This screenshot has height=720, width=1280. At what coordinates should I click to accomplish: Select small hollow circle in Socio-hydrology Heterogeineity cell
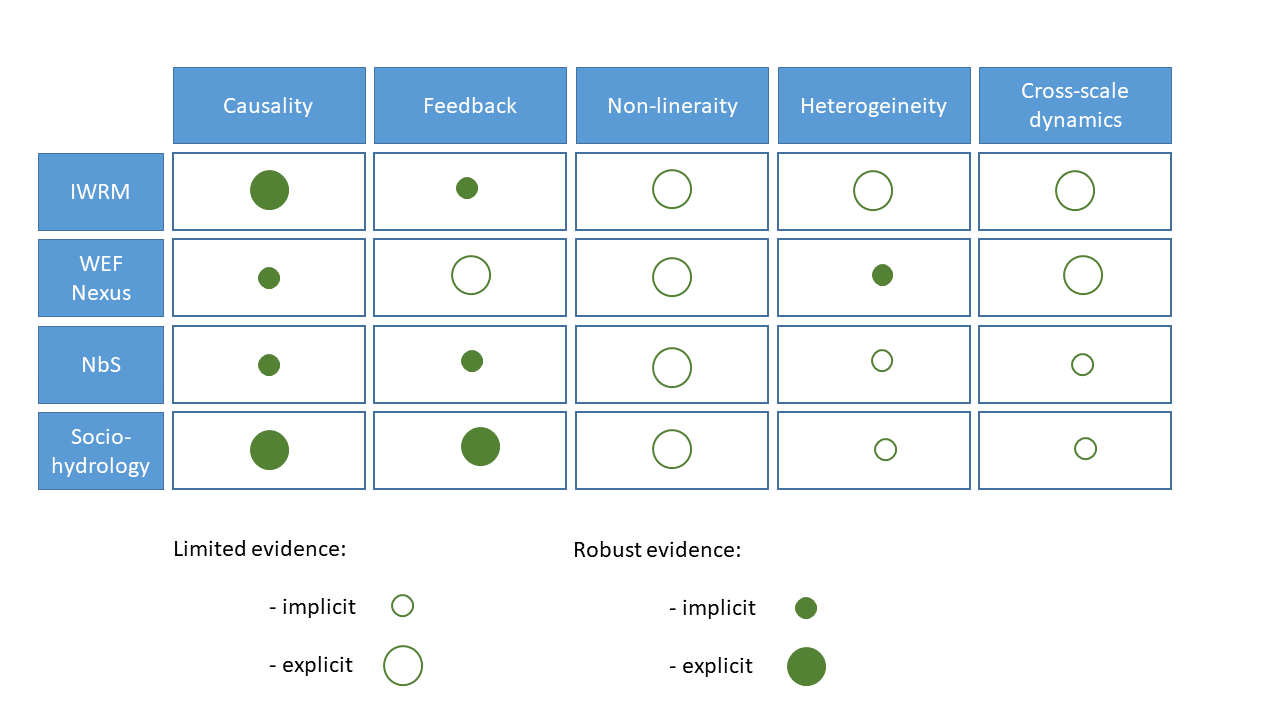click(x=885, y=450)
